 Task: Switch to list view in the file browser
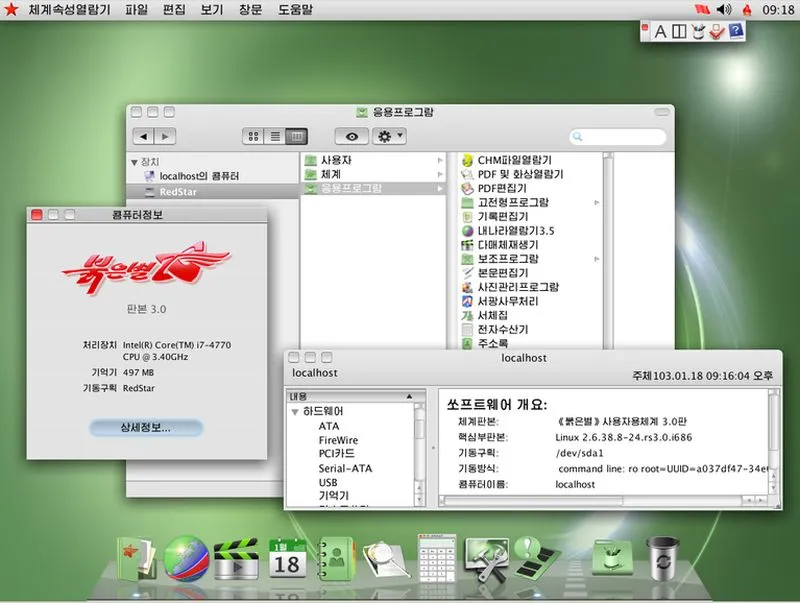pyautogui.click(x=274, y=135)
